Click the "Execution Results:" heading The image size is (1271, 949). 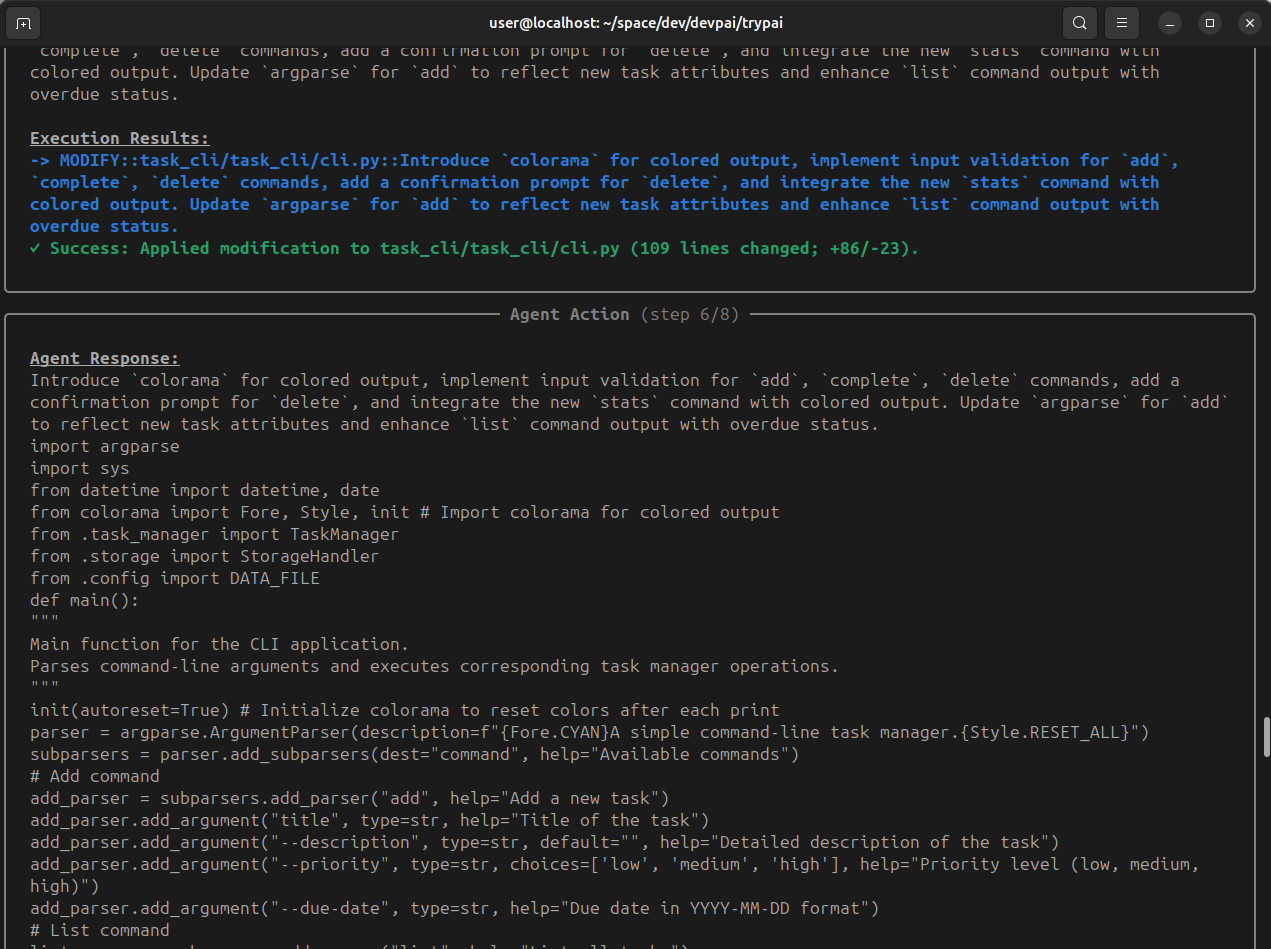[x=119, y=138]
